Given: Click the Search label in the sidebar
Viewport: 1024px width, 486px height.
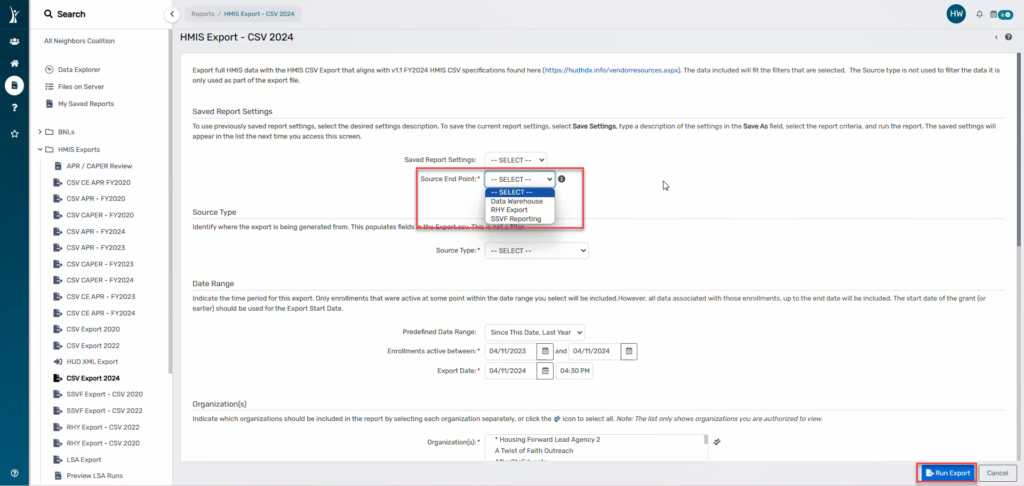Looking at the screenshot, I should (x=71, y=14).
